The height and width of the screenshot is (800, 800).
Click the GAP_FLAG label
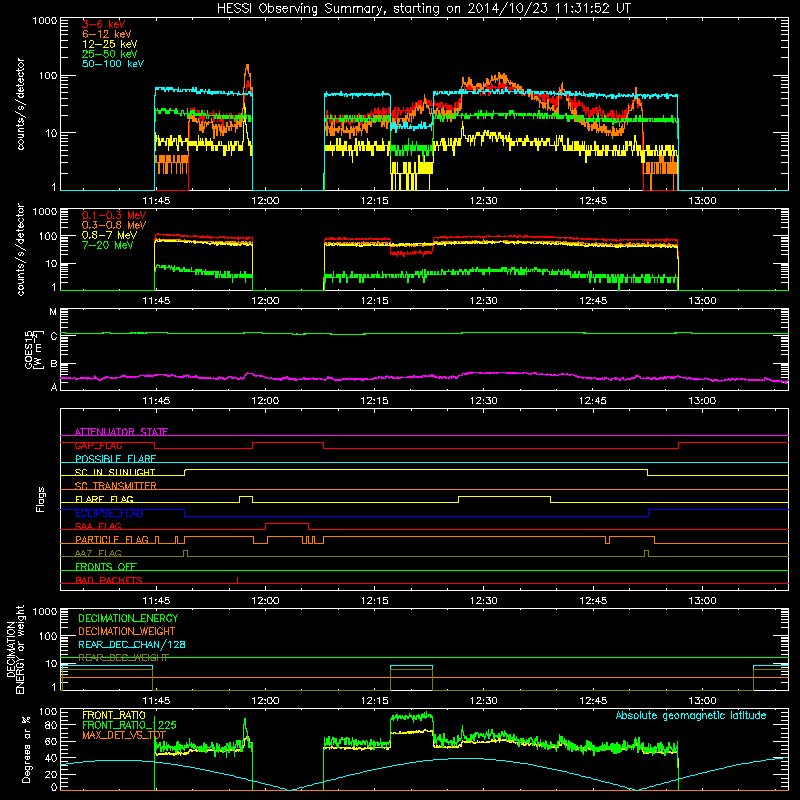point(98,445)
